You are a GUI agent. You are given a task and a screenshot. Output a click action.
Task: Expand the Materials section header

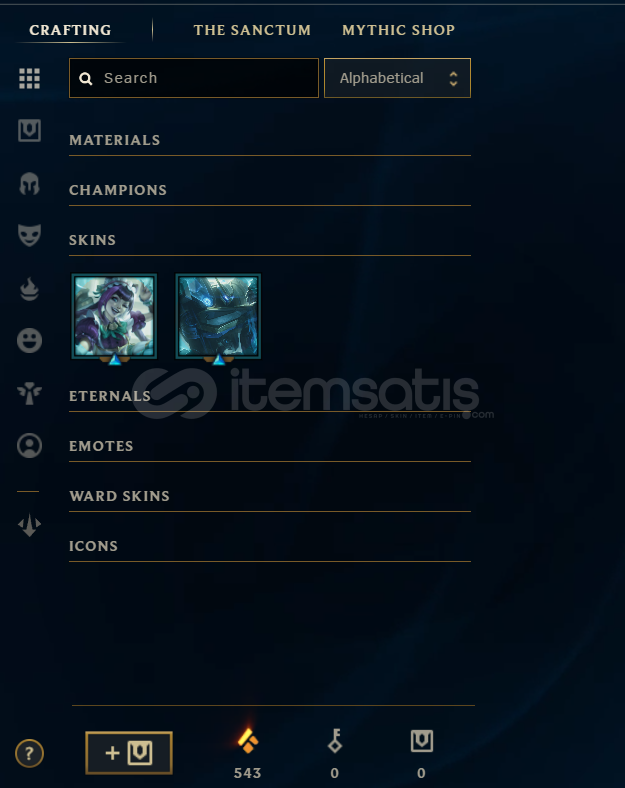coord(270,140)
